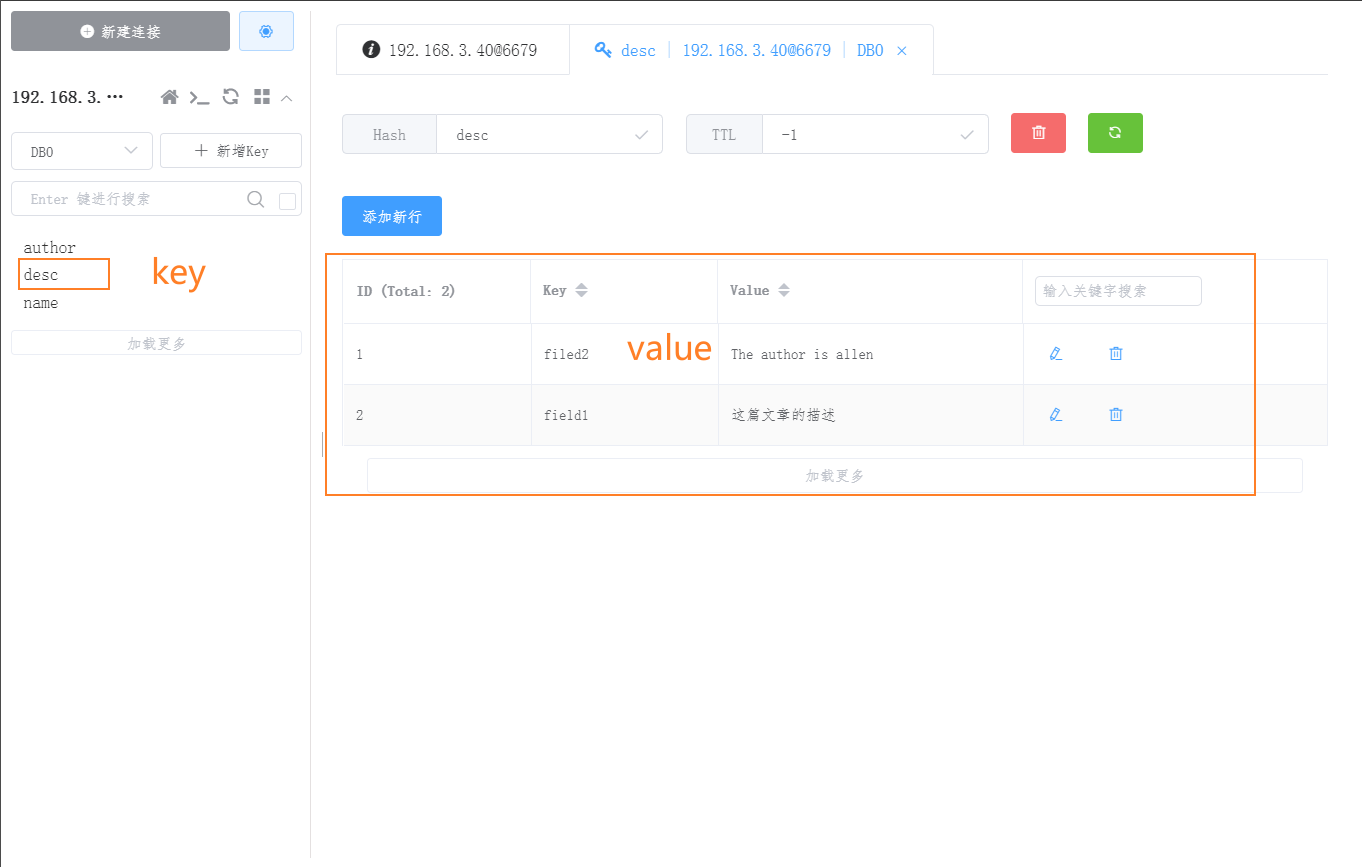1362x867 pixels.
Task: Sort the Value column with its arrows
Action: click(784, 290)
